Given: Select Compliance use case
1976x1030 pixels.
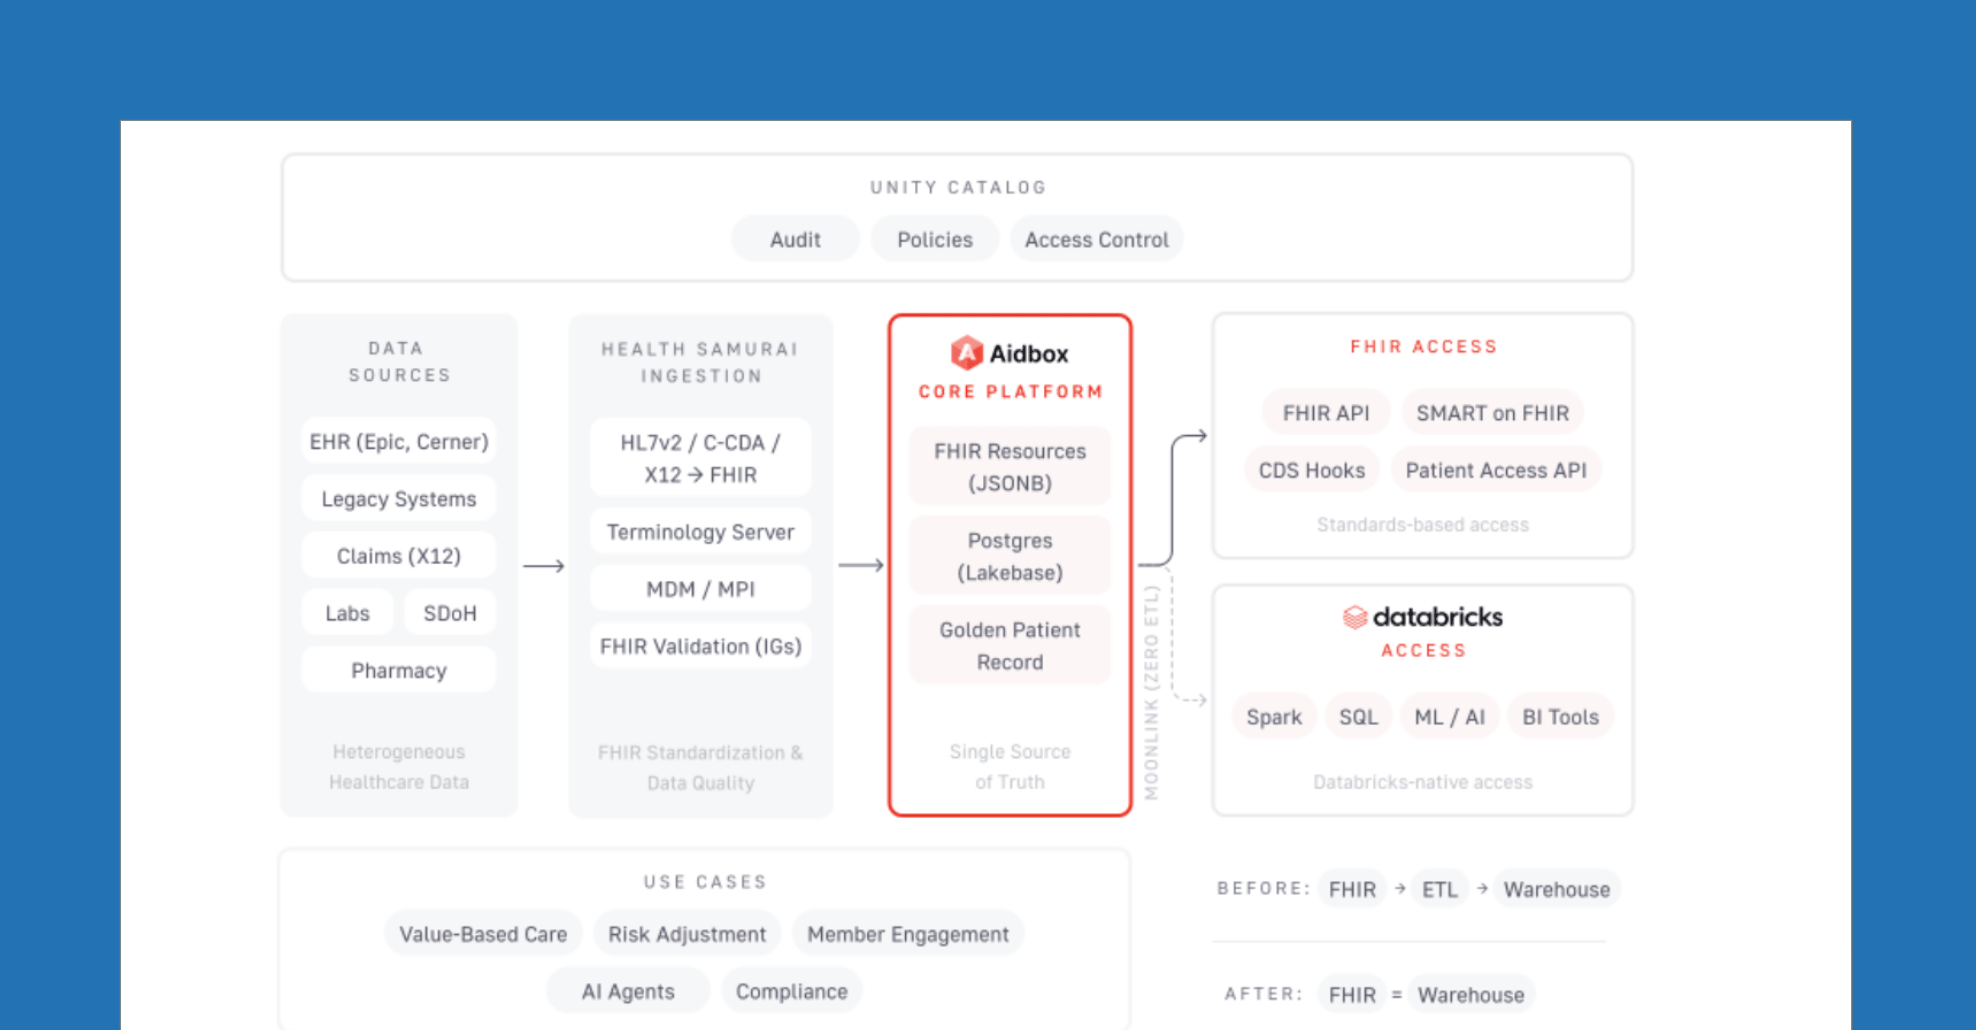Looking at the screenshot, I should [x=791, y=990].
